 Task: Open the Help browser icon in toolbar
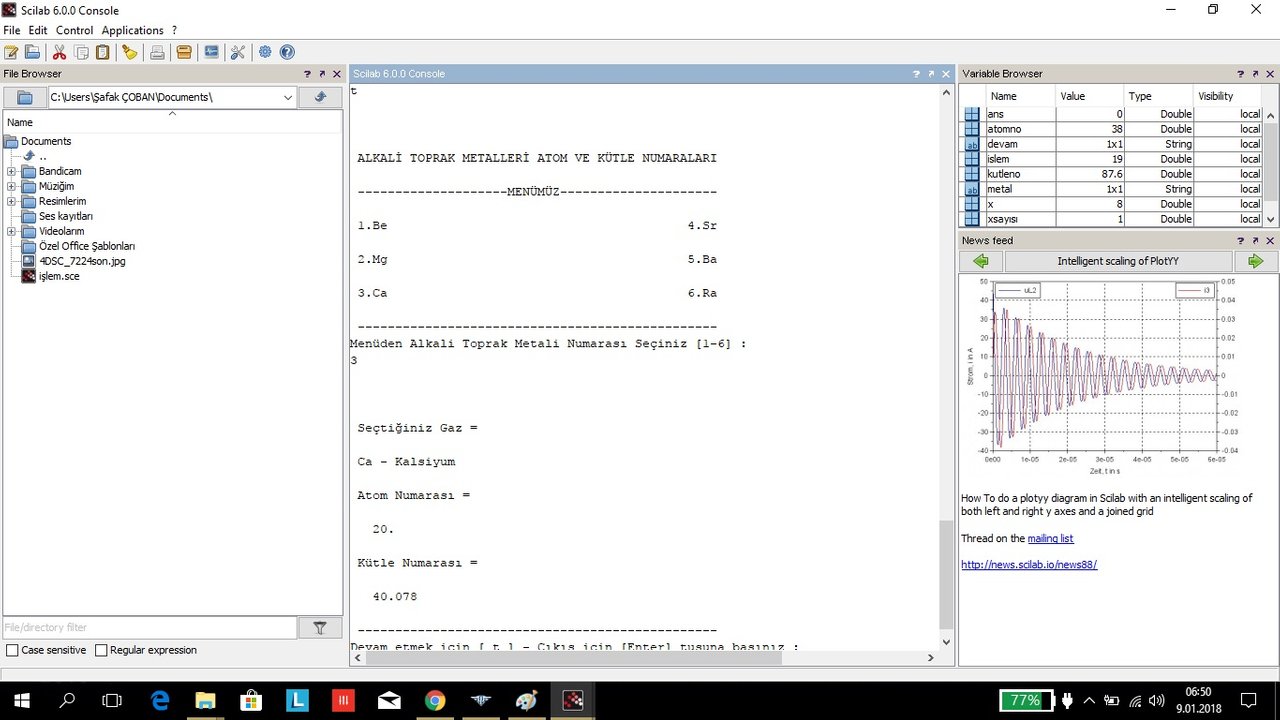coord(287,52)
